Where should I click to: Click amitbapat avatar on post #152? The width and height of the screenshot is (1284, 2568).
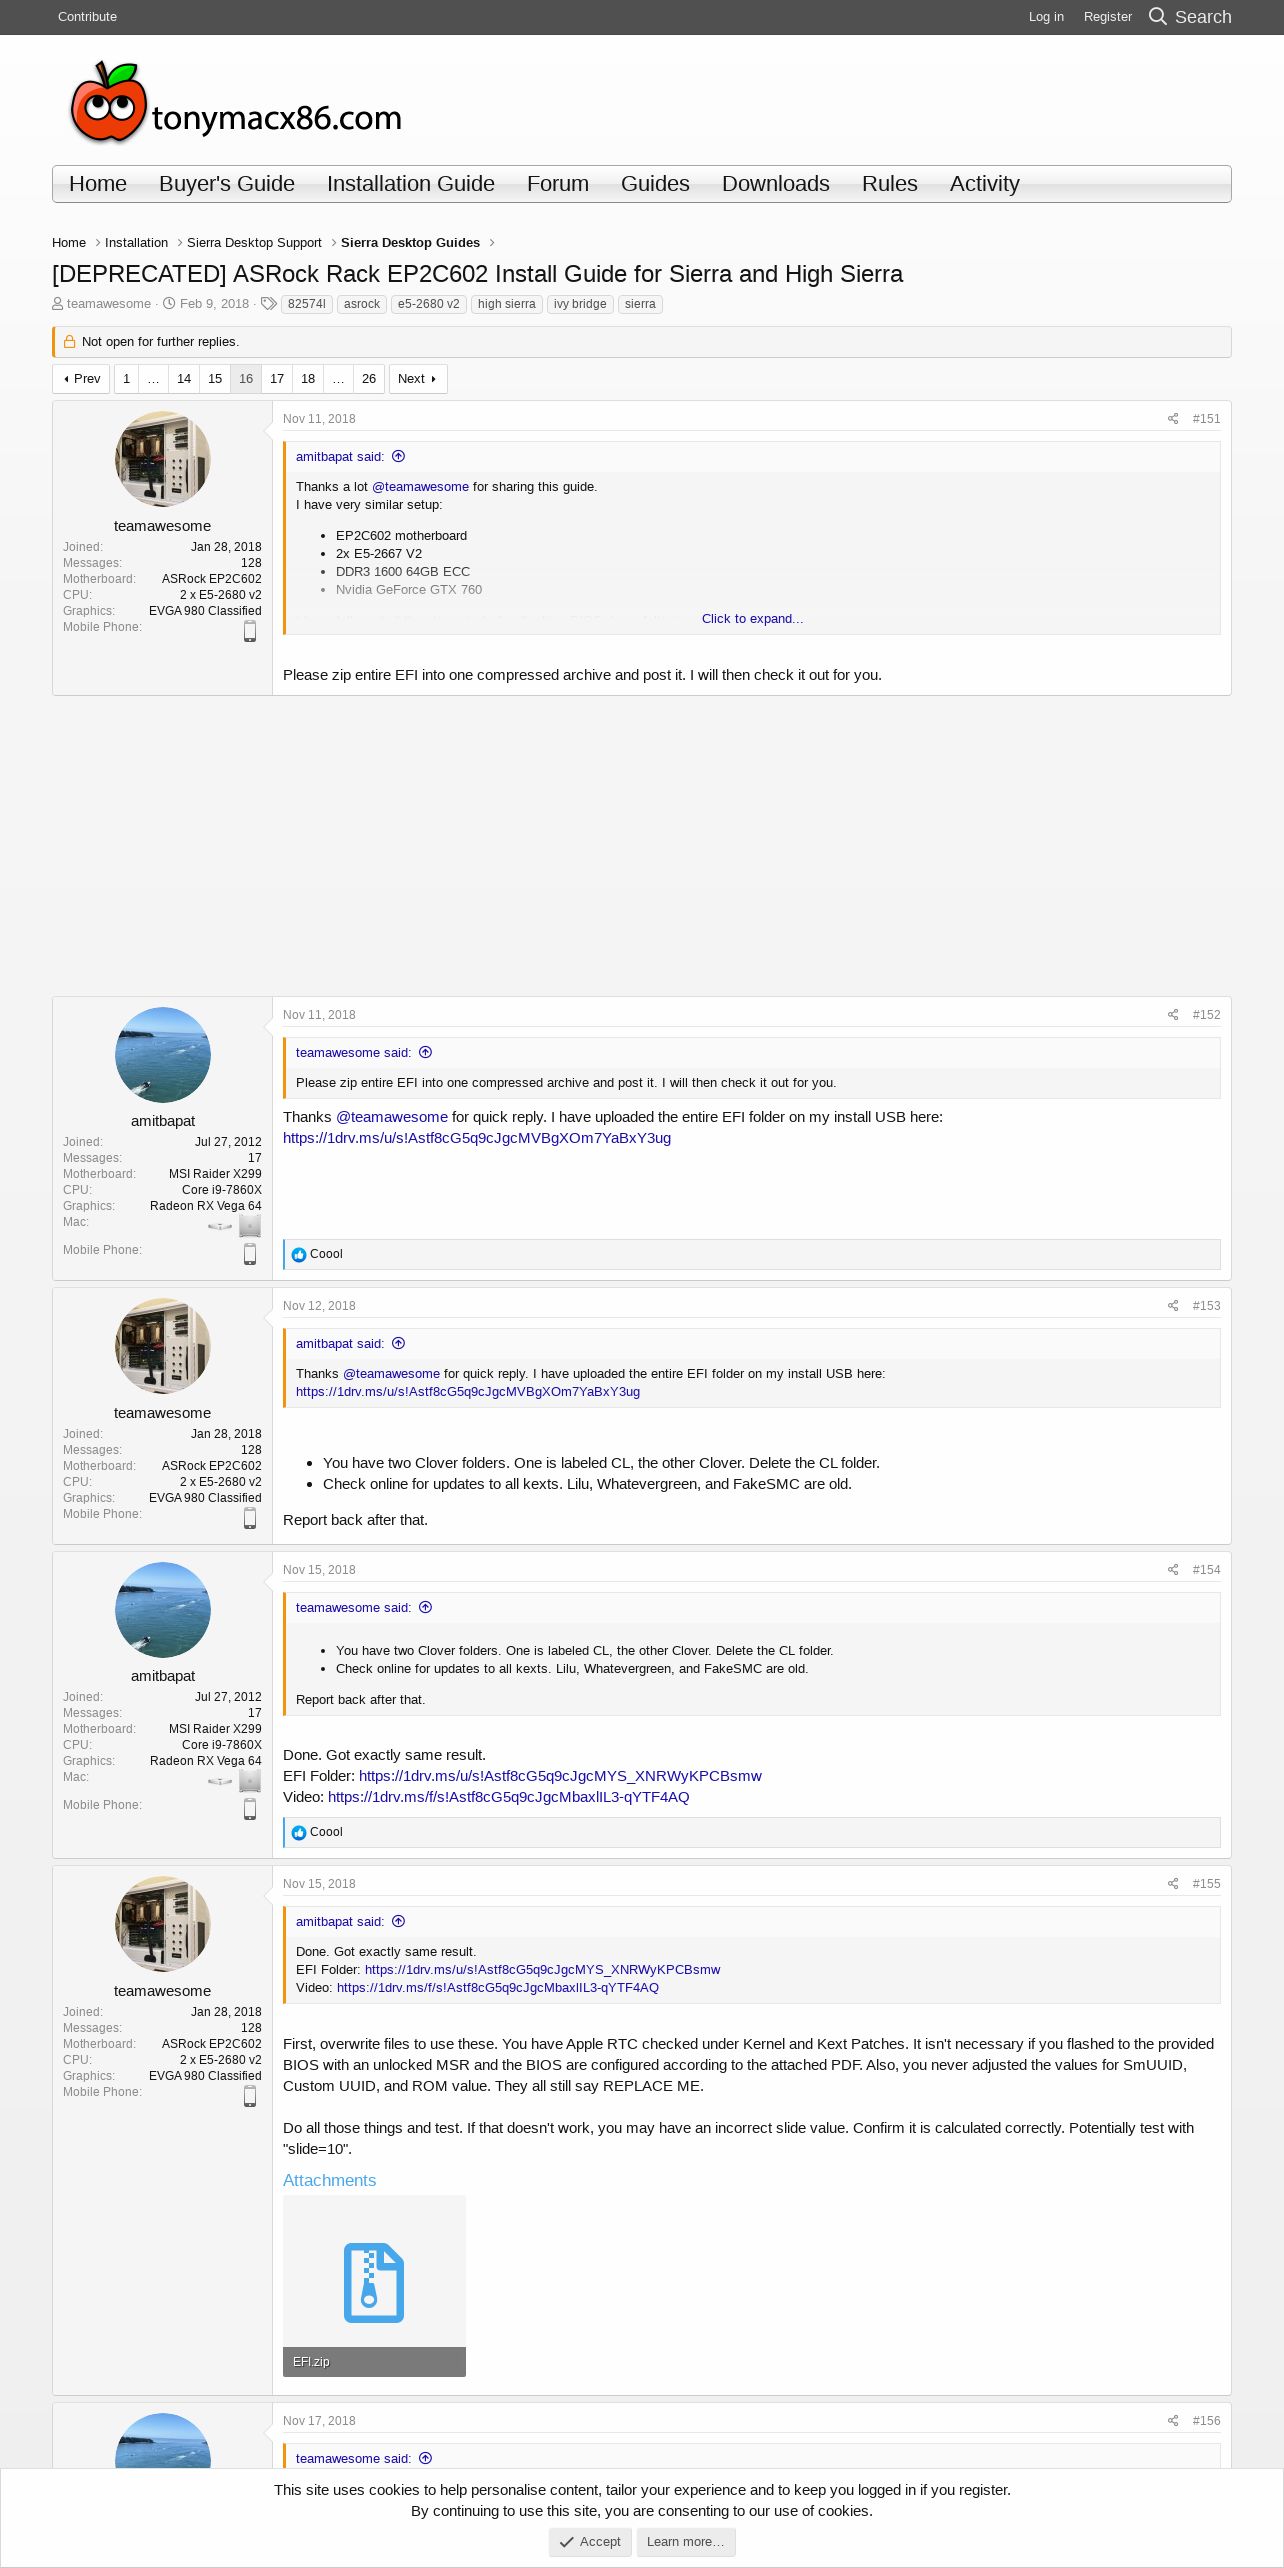[163, 1055]
